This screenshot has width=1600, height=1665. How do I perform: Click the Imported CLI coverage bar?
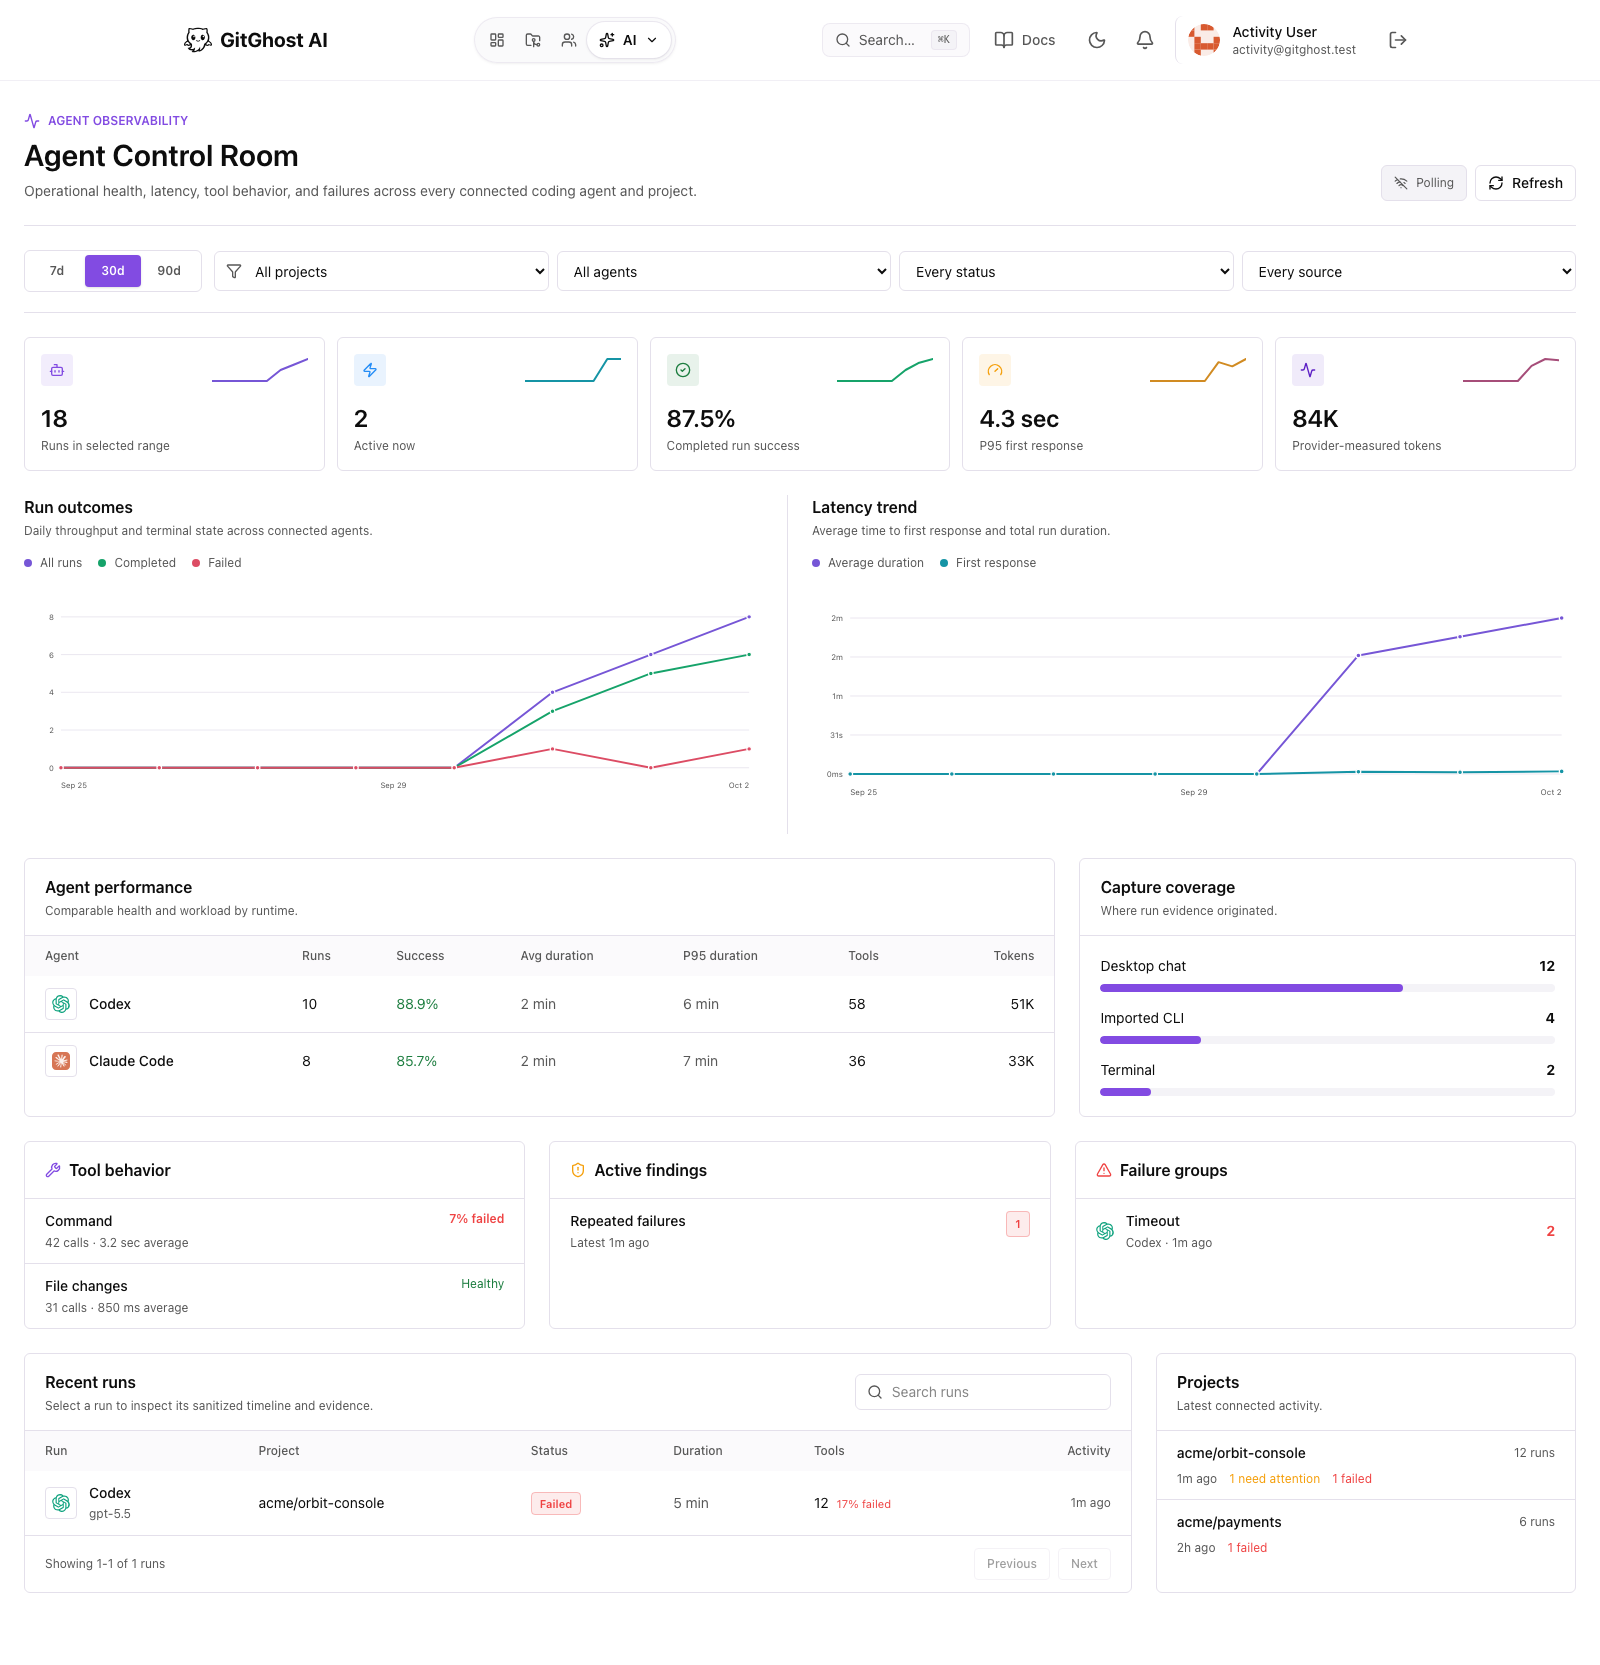[1327, 1040]
